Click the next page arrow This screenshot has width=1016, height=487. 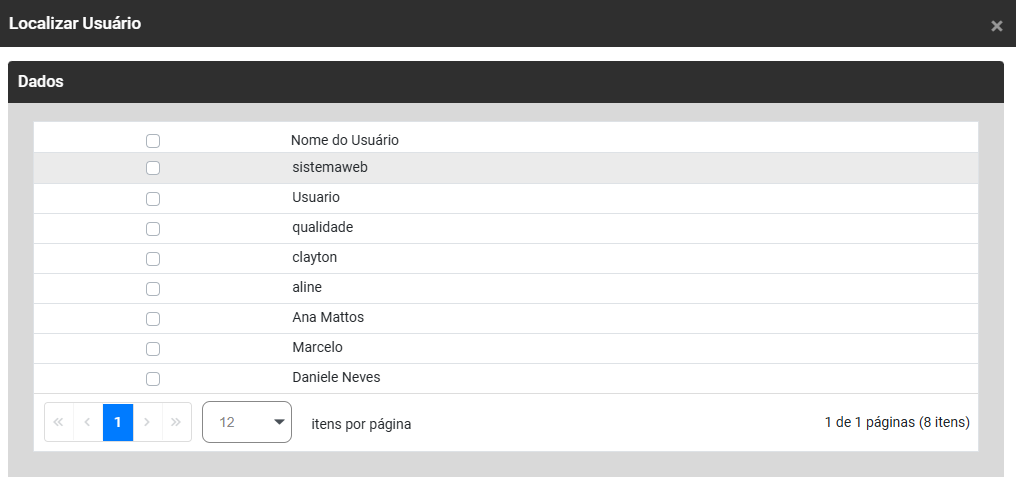tap(147, 422)
